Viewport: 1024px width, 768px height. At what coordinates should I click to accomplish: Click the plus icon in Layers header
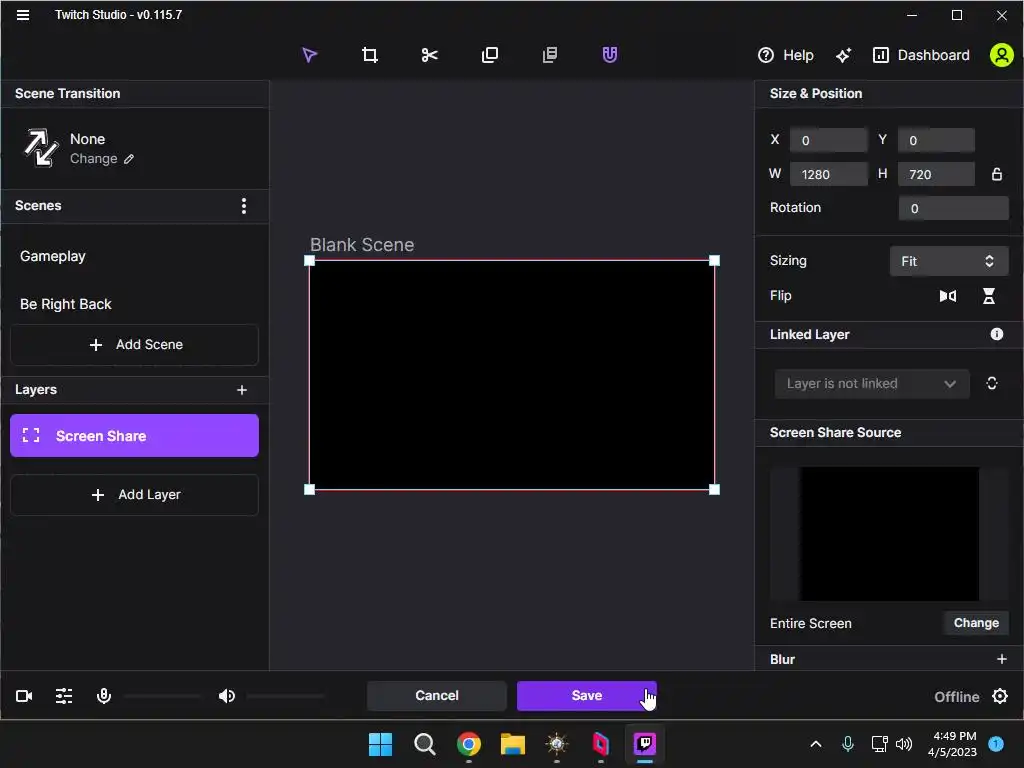coord(242,390)
